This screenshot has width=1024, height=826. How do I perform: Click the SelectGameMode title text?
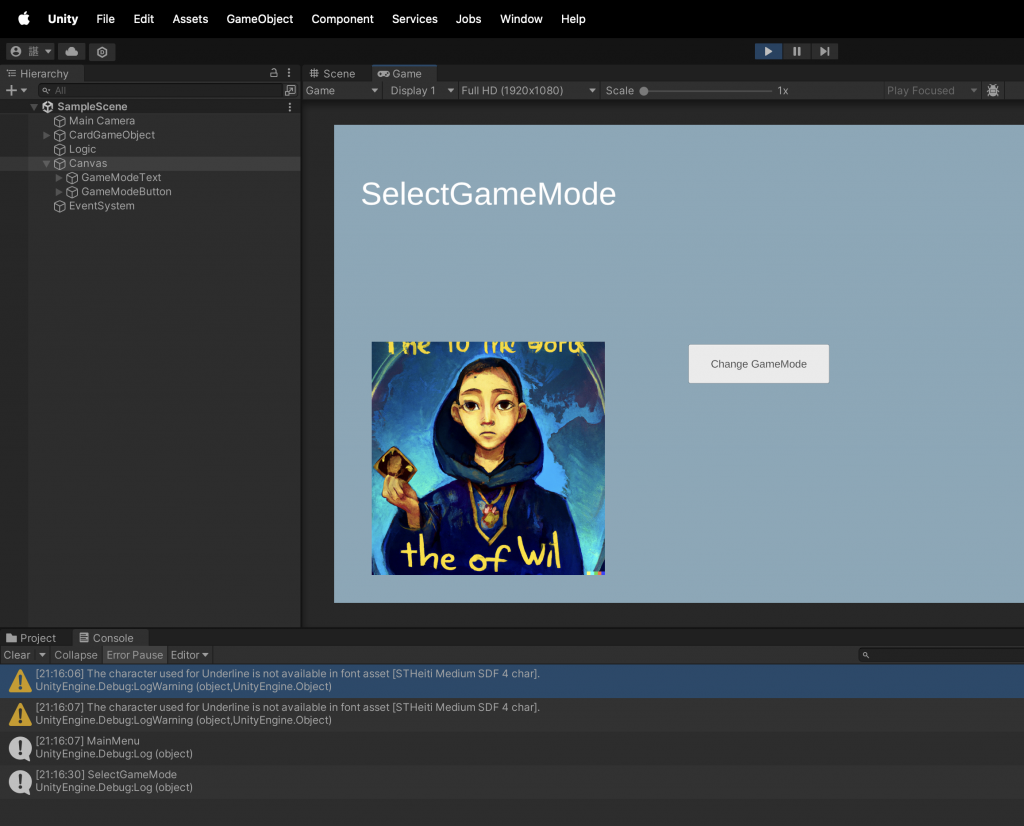click(488, 194)
